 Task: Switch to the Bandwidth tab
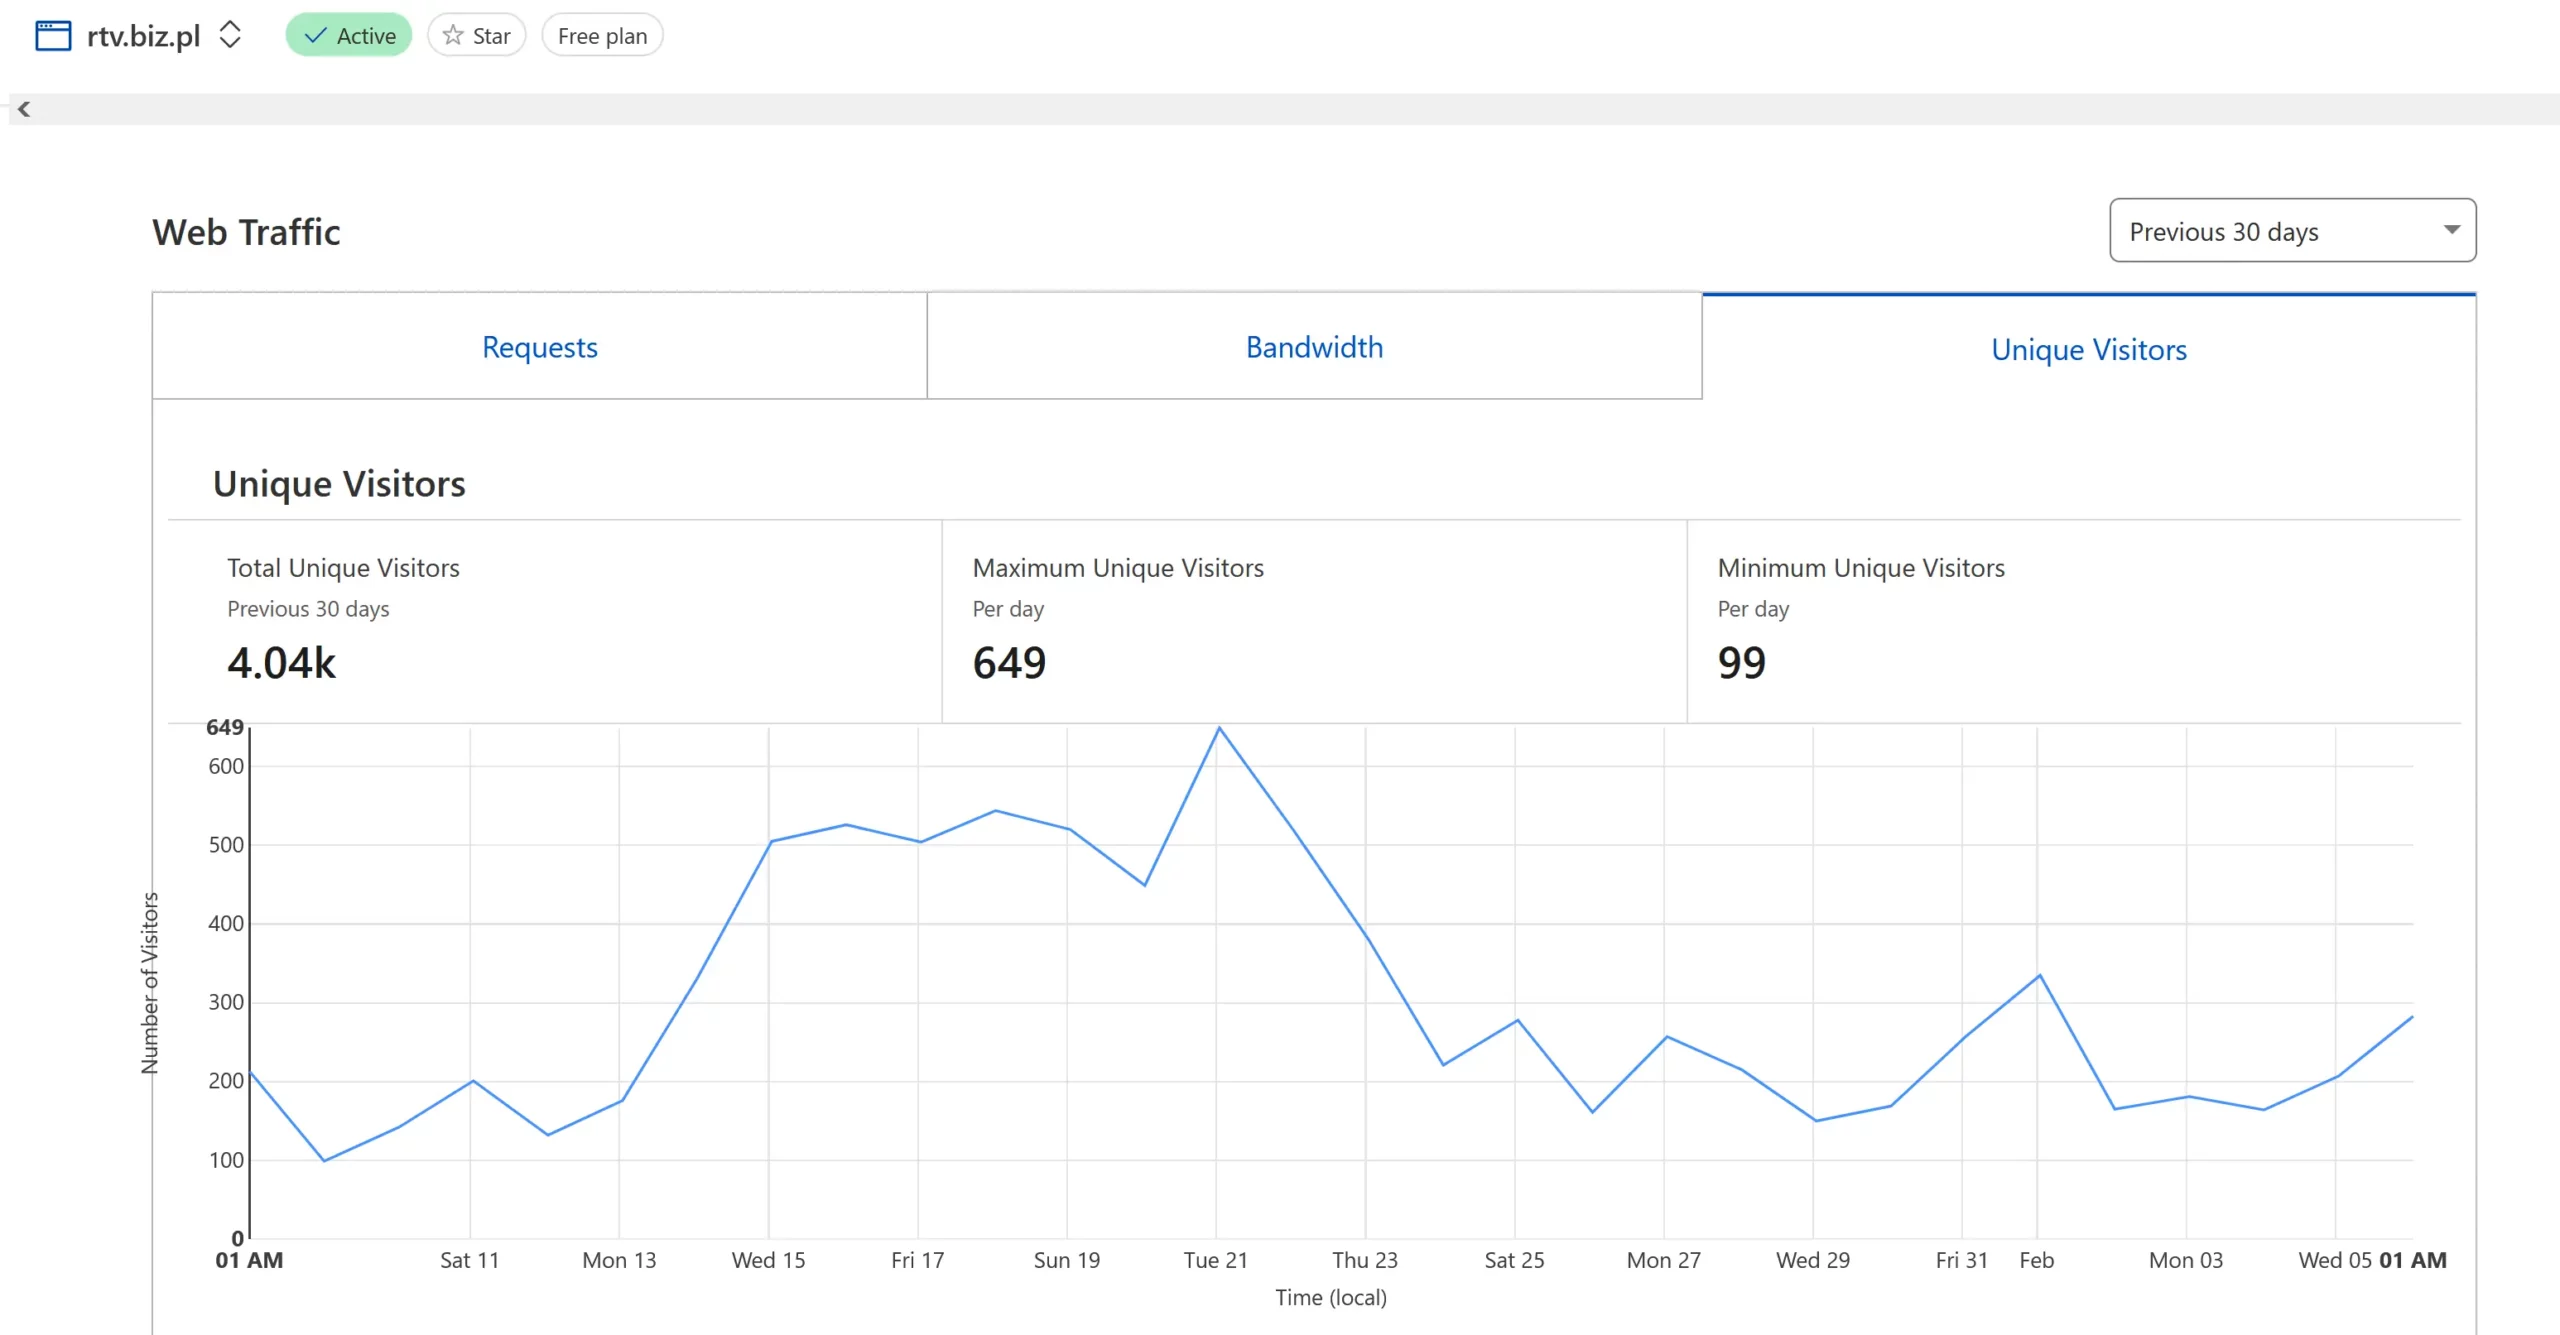pyautogui.click(x=1313, y=347)
